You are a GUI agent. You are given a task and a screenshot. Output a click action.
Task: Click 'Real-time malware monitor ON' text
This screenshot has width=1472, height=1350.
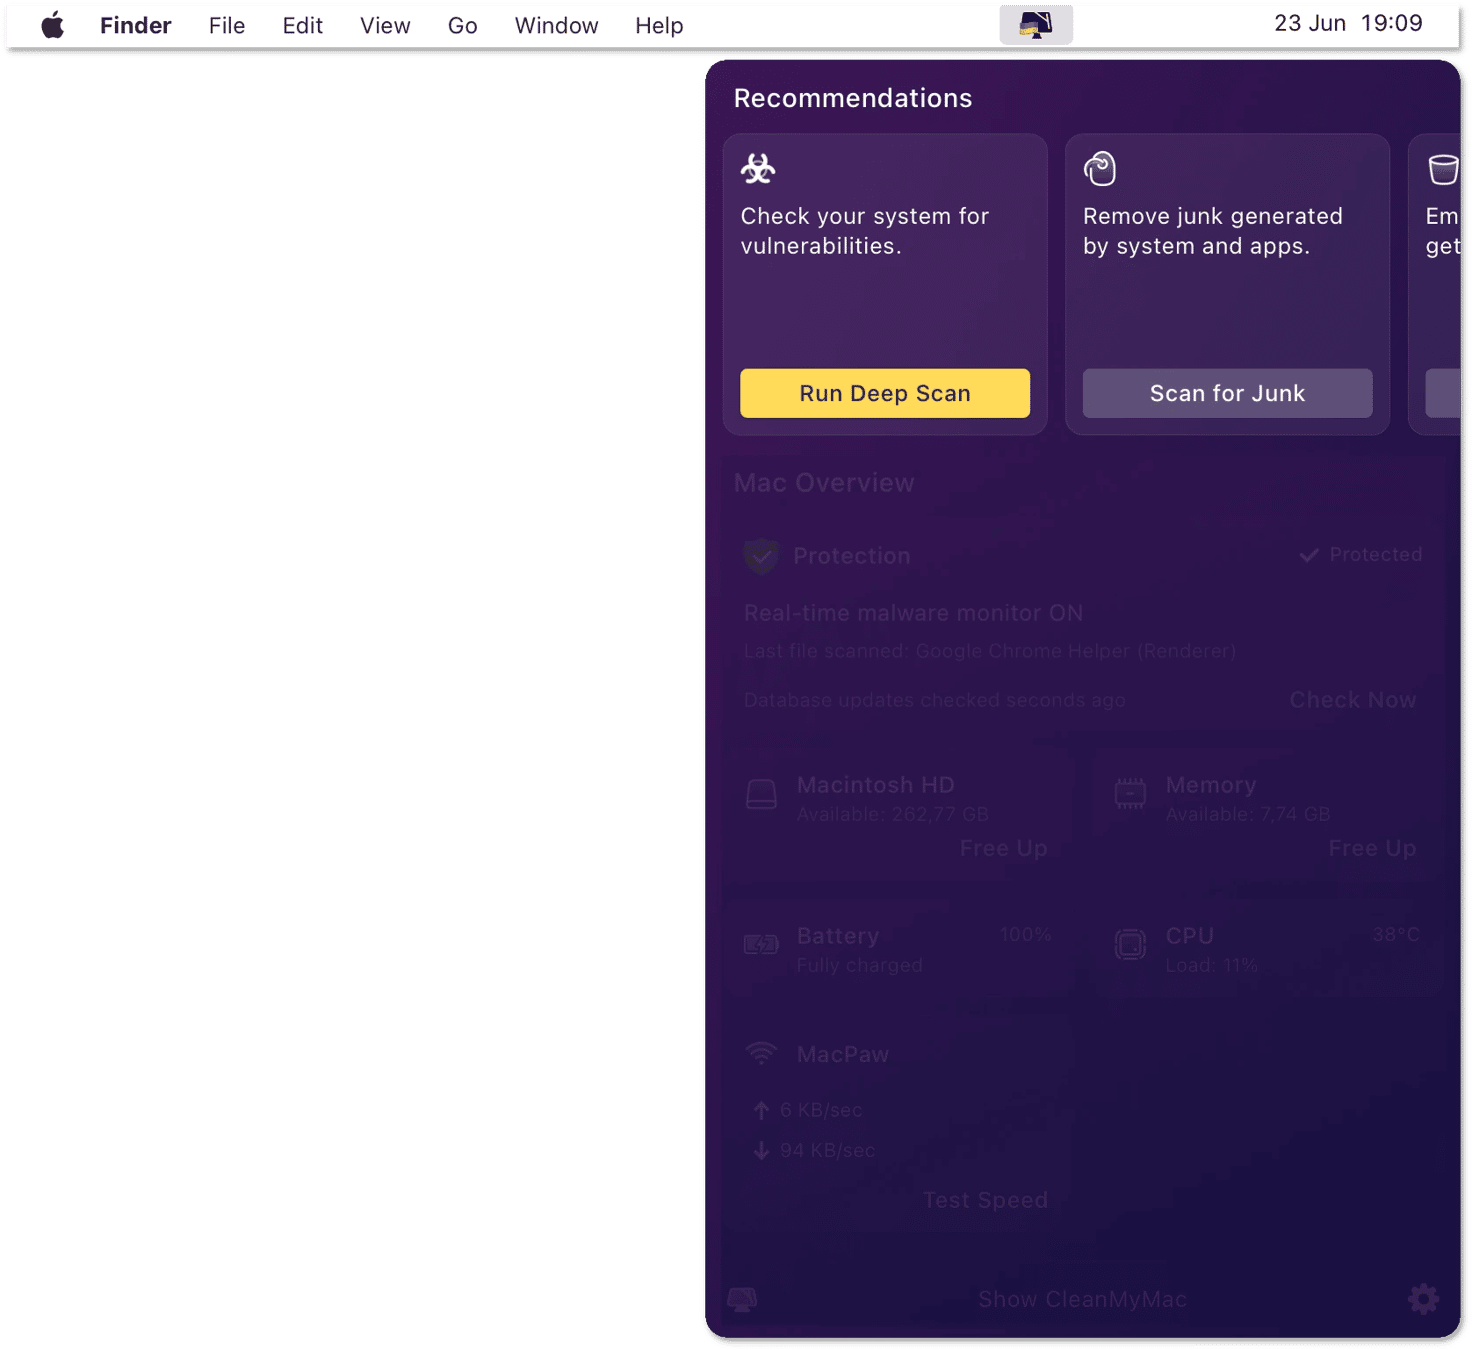pos(913,613)
